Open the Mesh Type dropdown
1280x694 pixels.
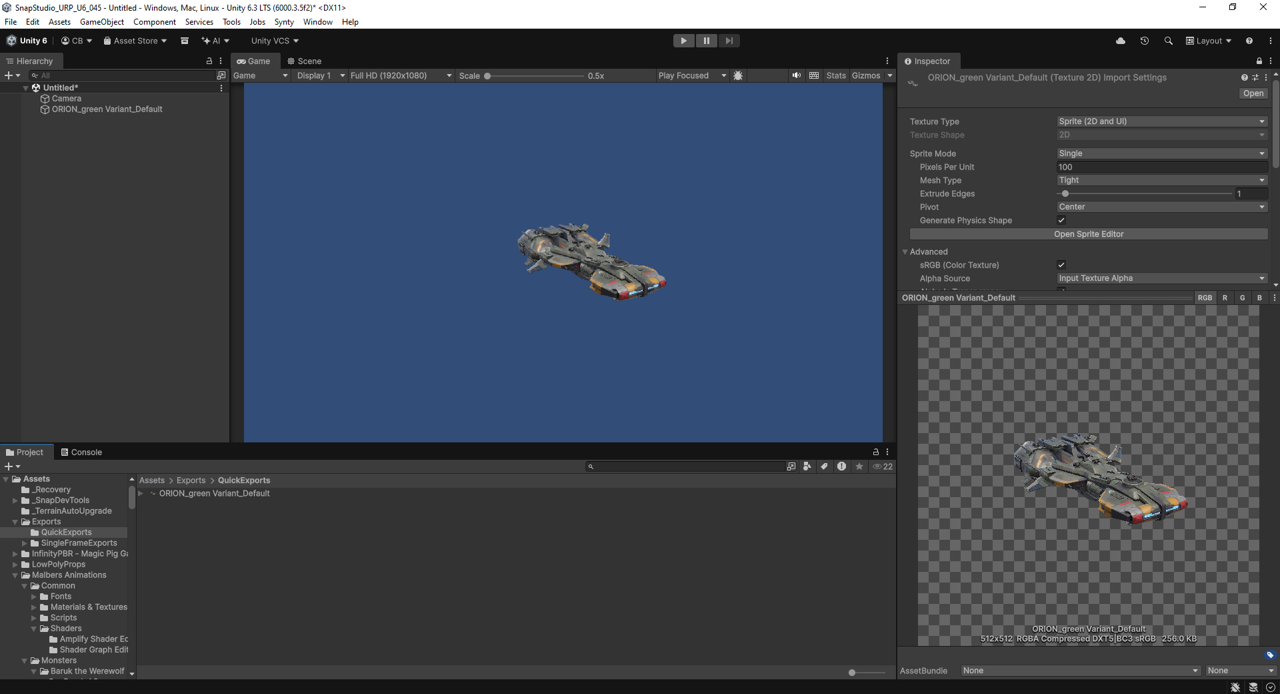tap(1162, 180)
